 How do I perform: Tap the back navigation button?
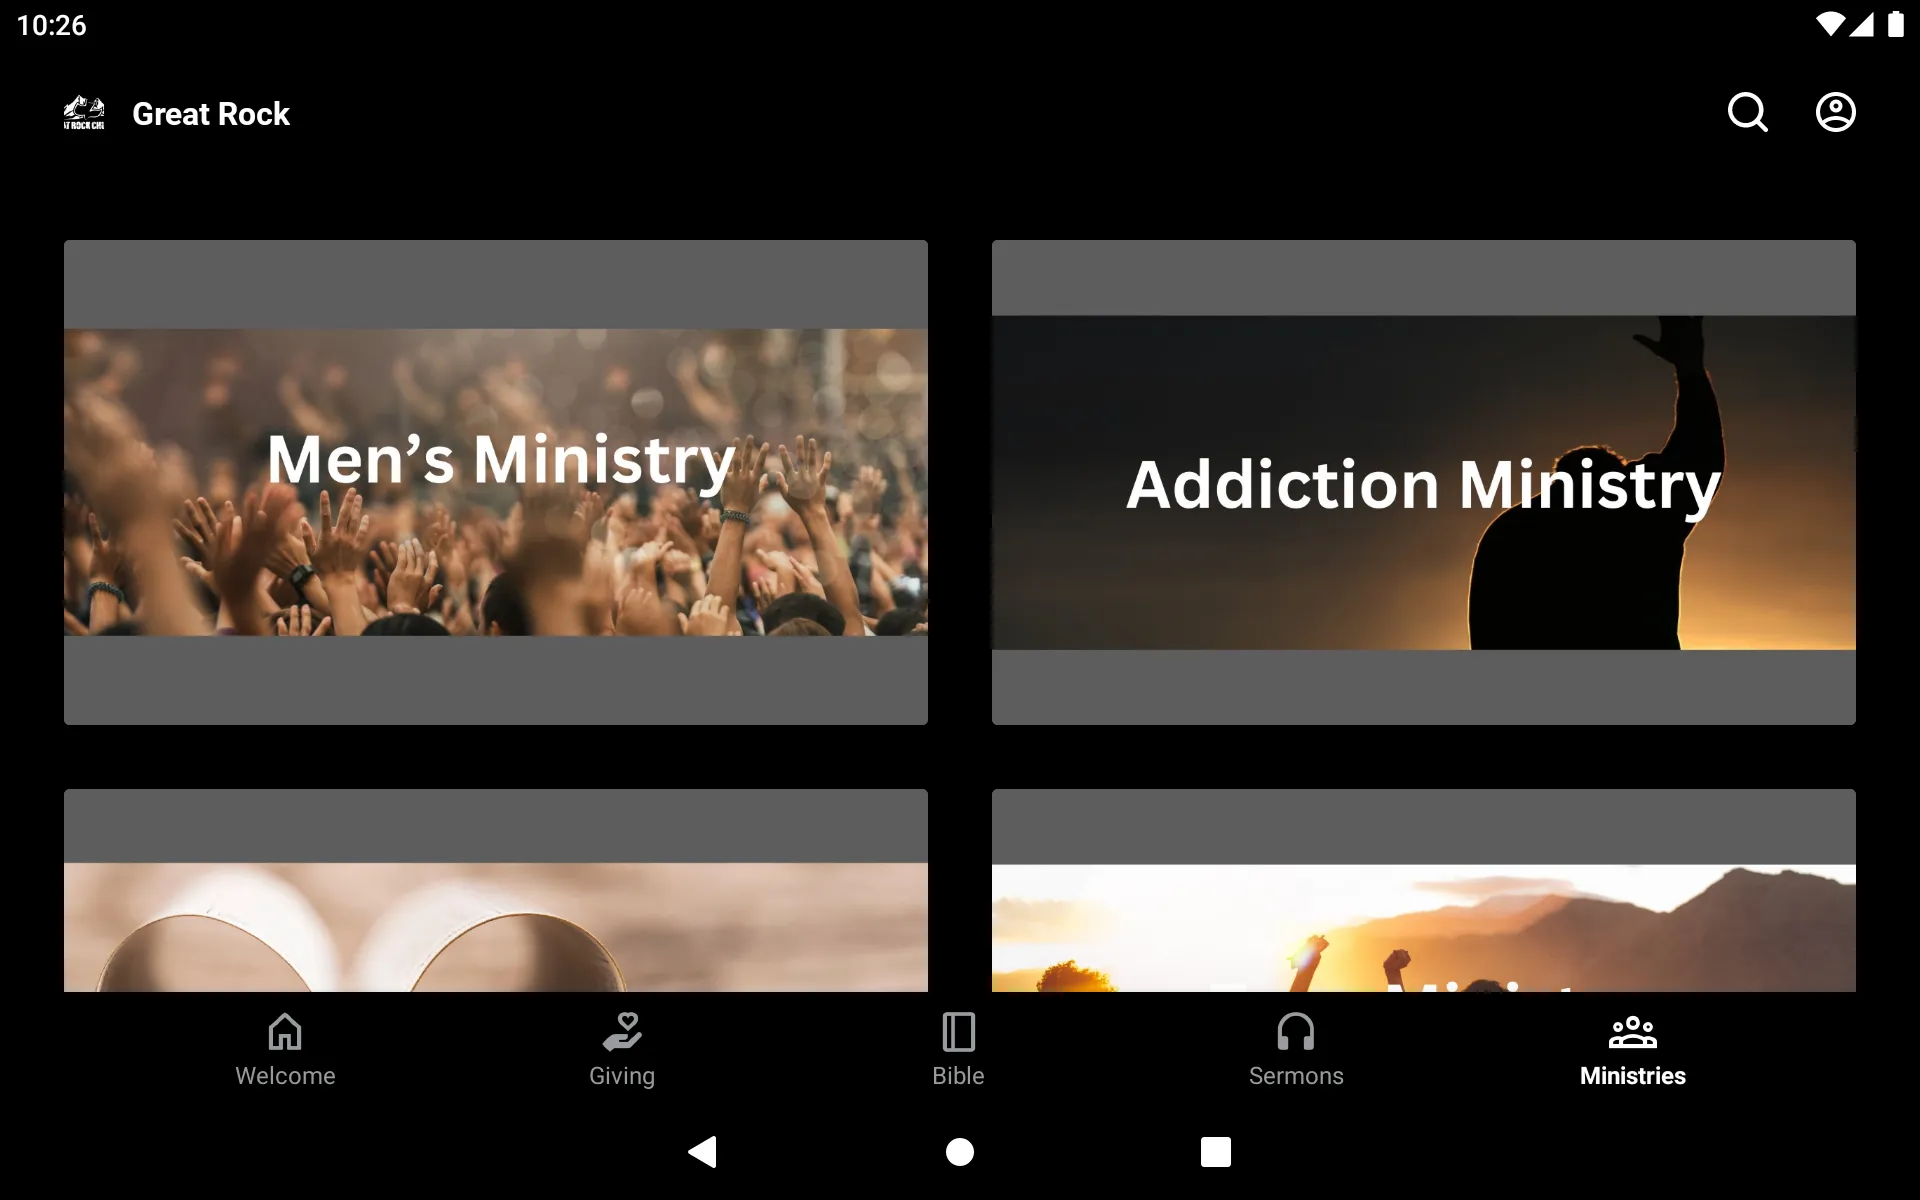pos(702,1152)
